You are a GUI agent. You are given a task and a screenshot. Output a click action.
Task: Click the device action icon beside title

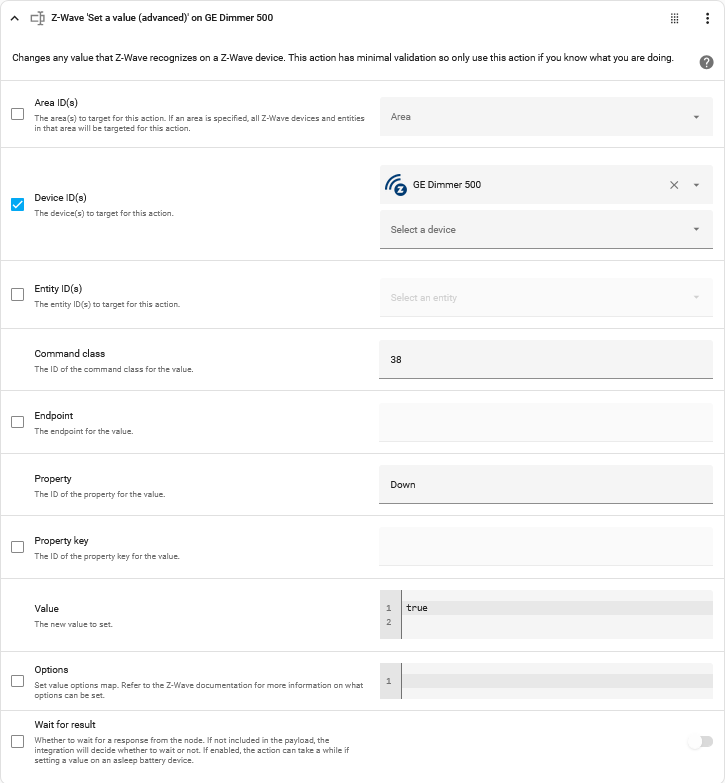click(x=38, y=18)
